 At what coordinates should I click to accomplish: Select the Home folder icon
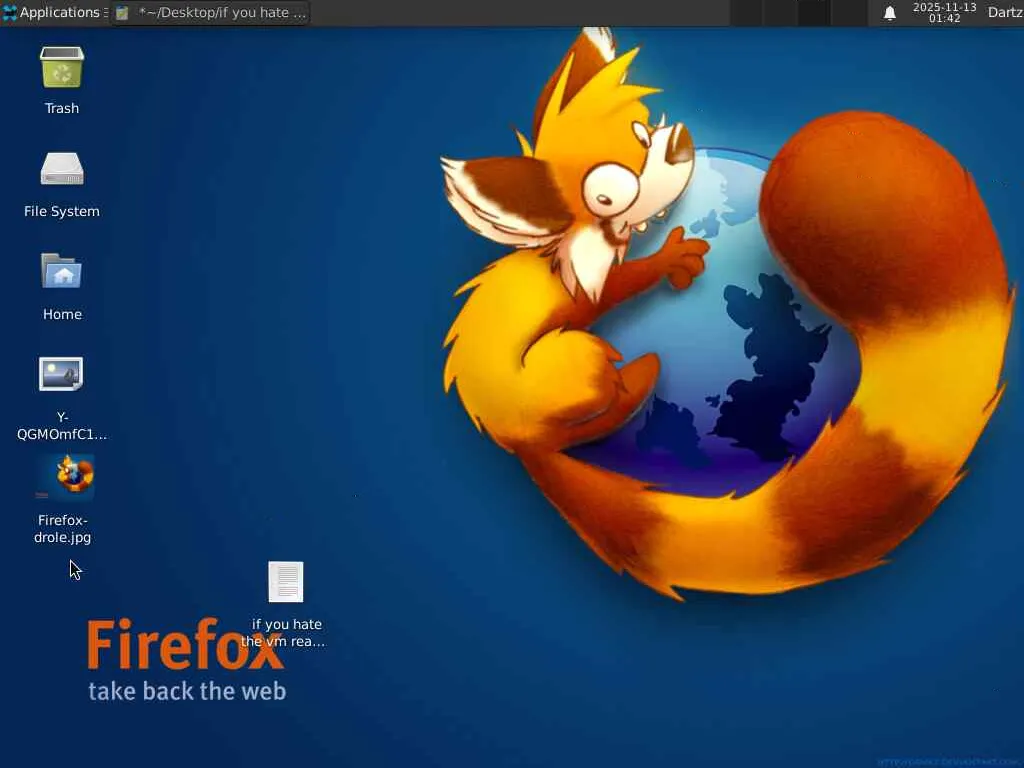(61, 271)
